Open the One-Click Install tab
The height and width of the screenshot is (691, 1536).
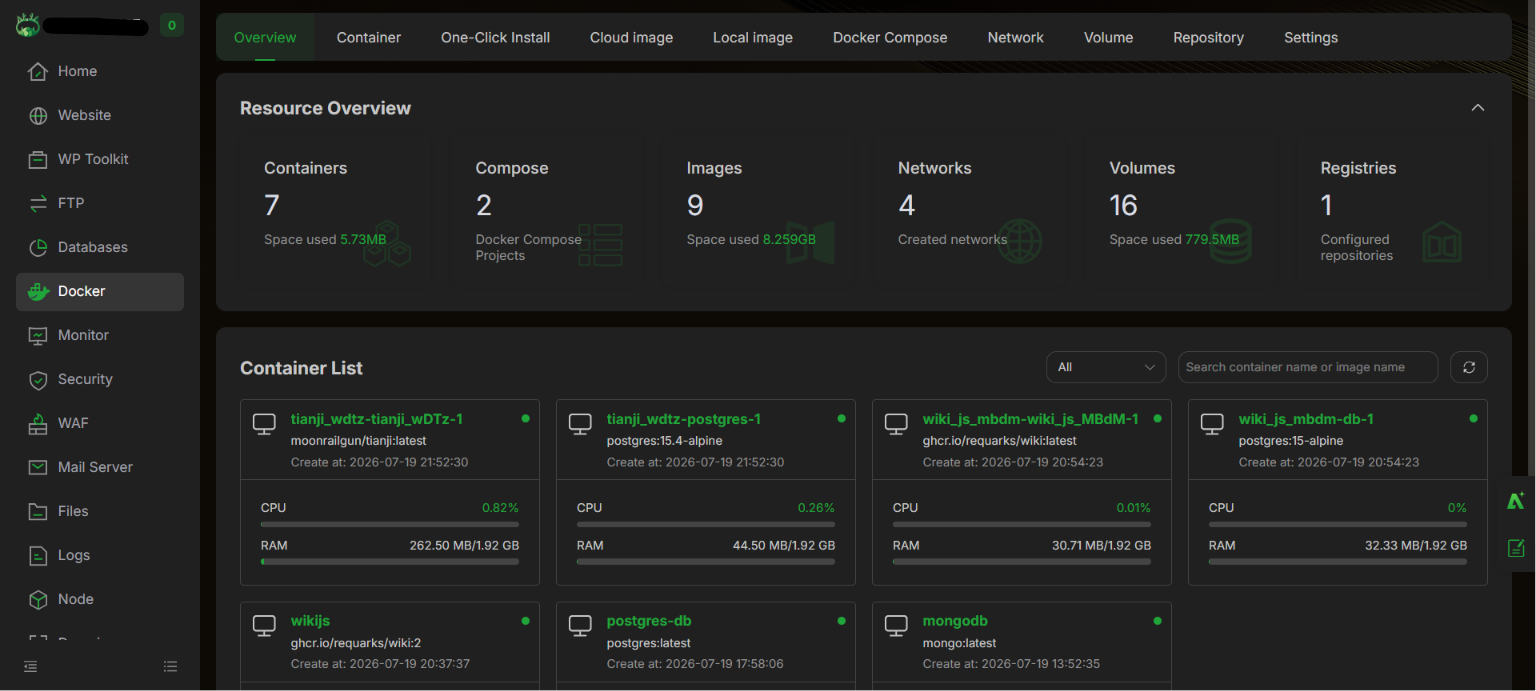coord(496,37)
